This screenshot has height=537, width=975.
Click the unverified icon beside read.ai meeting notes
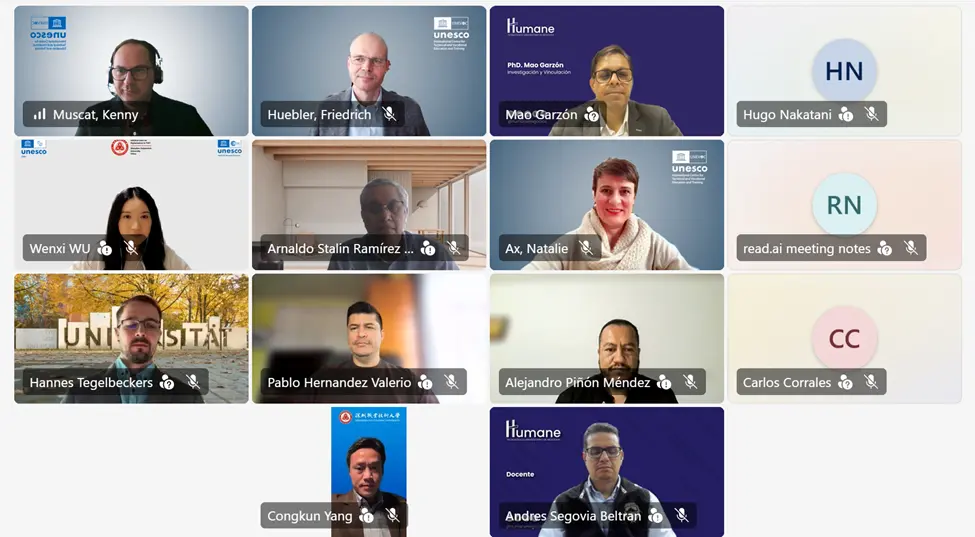tap(885, 249)
